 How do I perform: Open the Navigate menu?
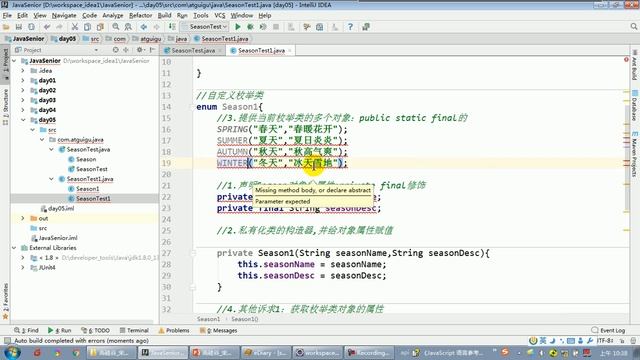pos(64,16)
